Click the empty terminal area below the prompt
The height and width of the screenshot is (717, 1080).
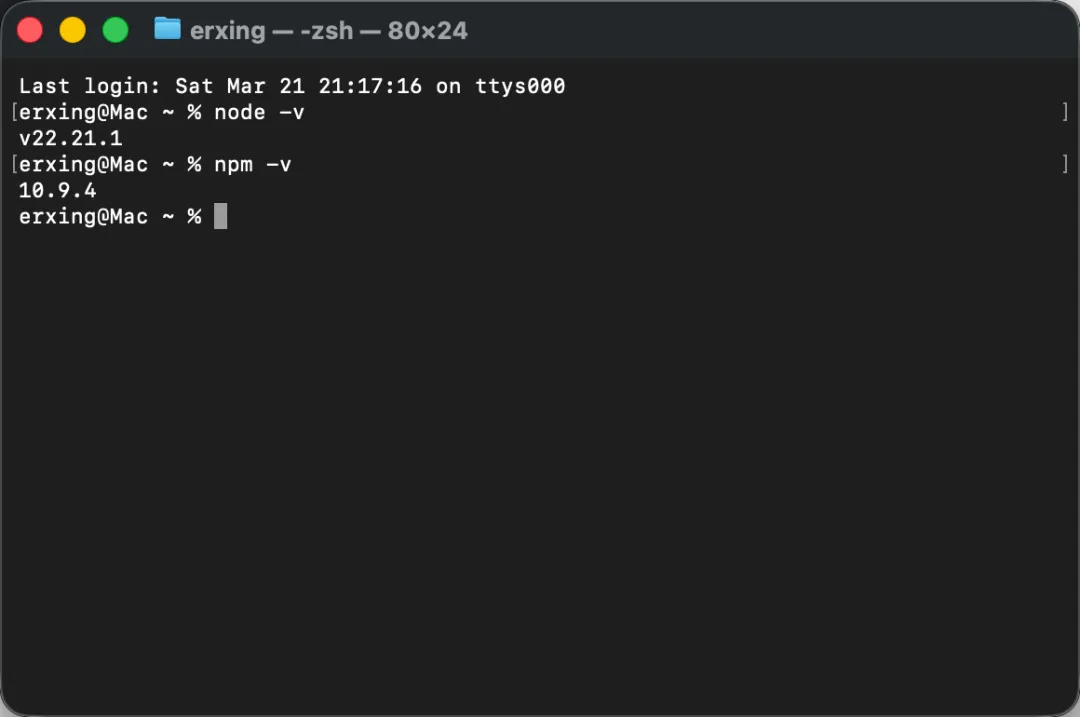coord(540,468)
